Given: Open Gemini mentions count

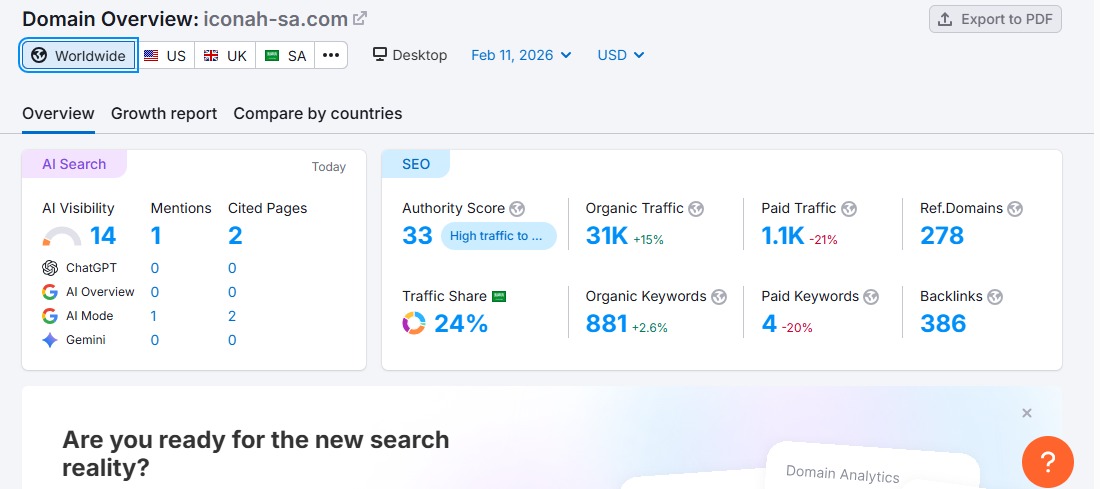Looking at the screenshot, I should click(x=154, y=340).
